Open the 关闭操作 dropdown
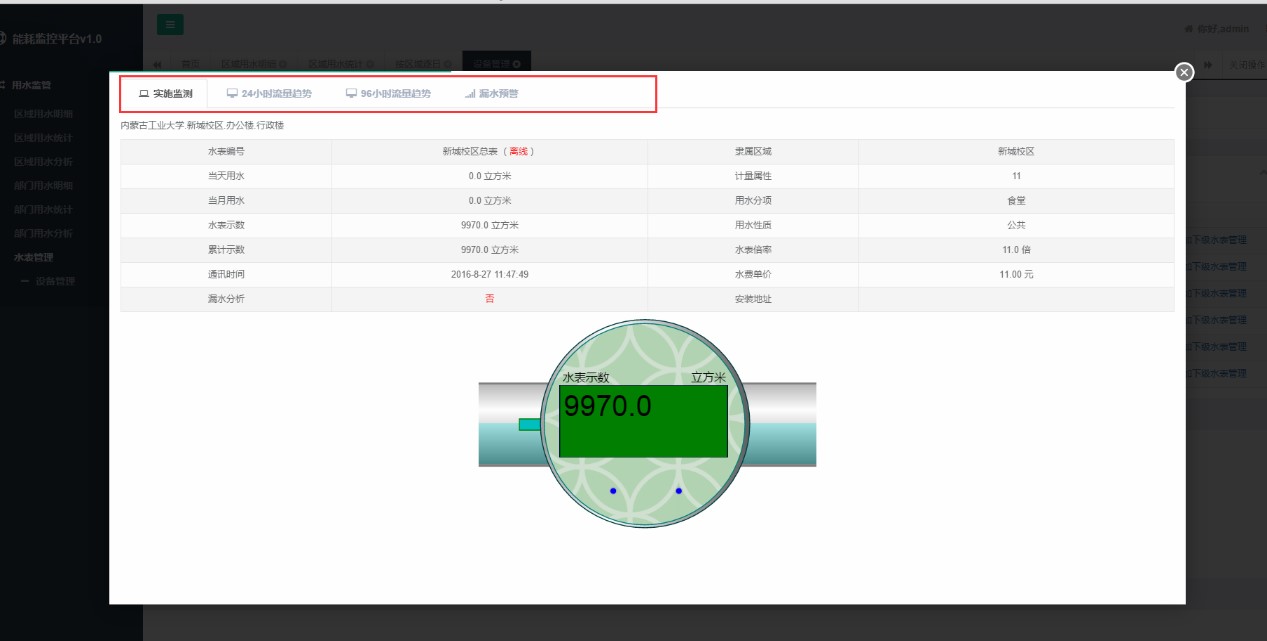 (x=1246, y=64)
